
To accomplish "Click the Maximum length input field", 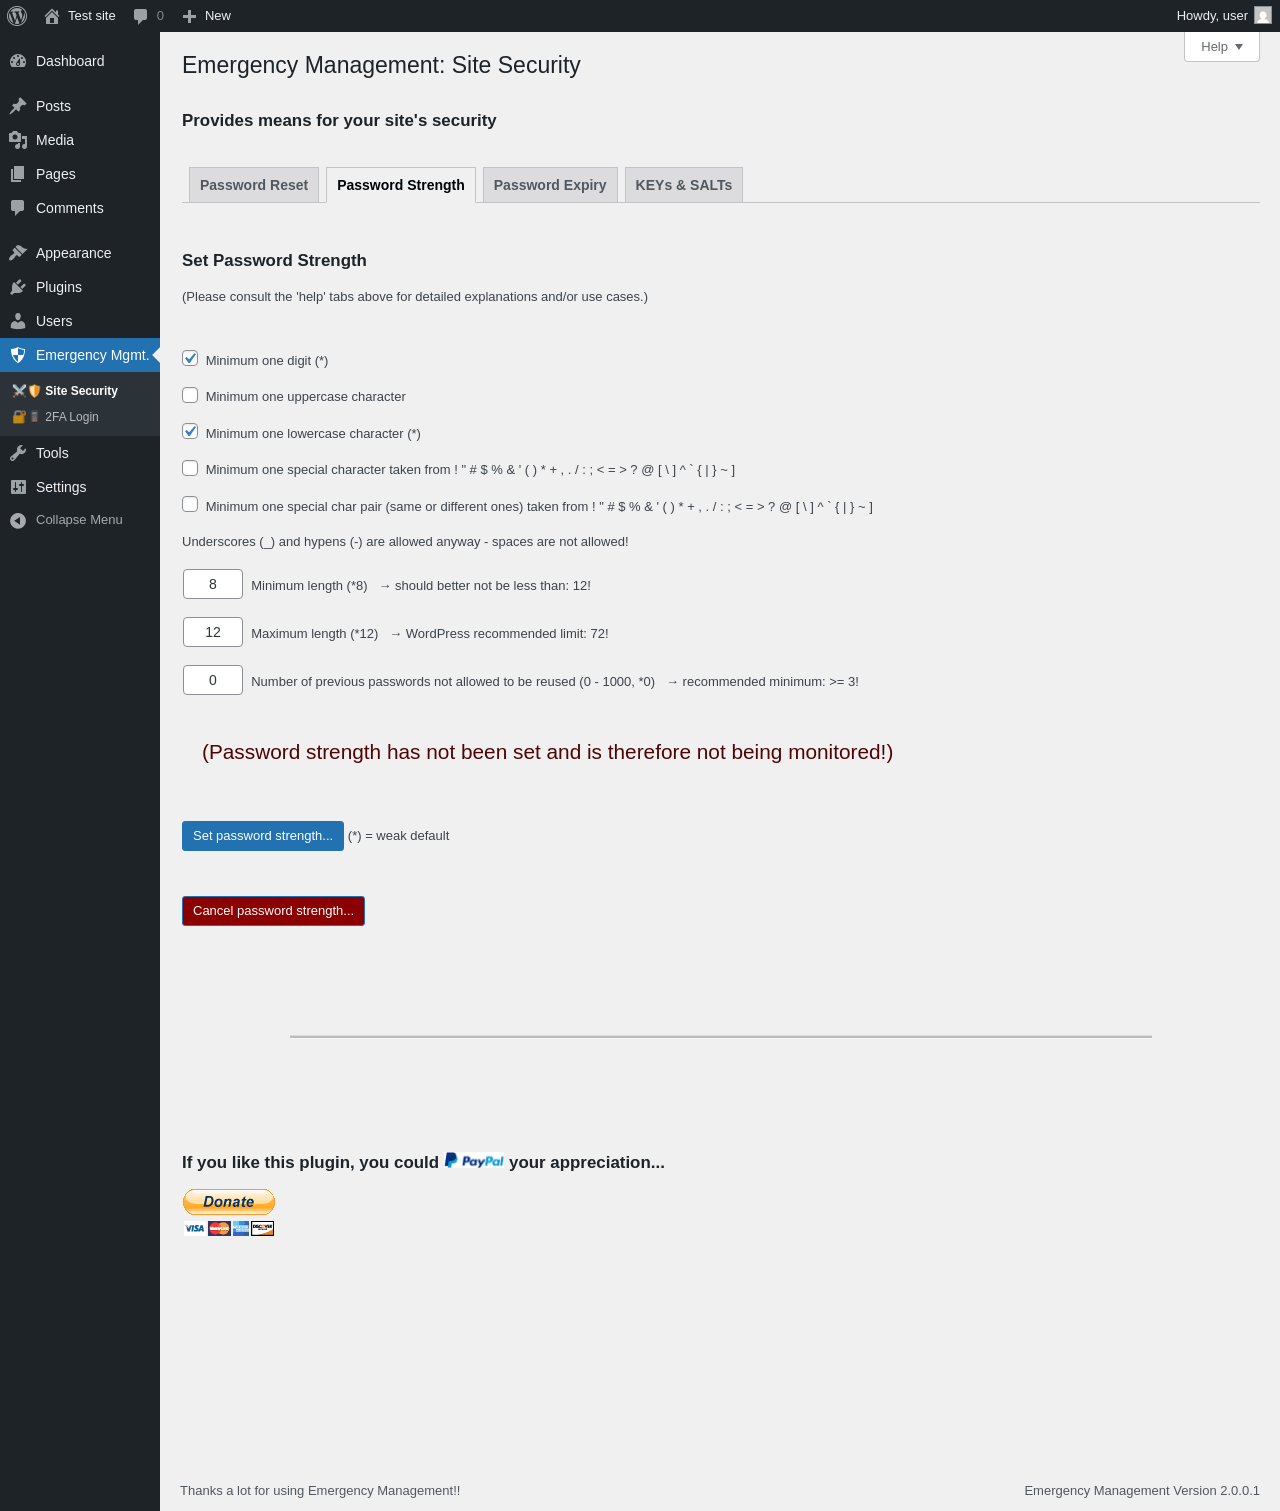I will click(213, 632).
